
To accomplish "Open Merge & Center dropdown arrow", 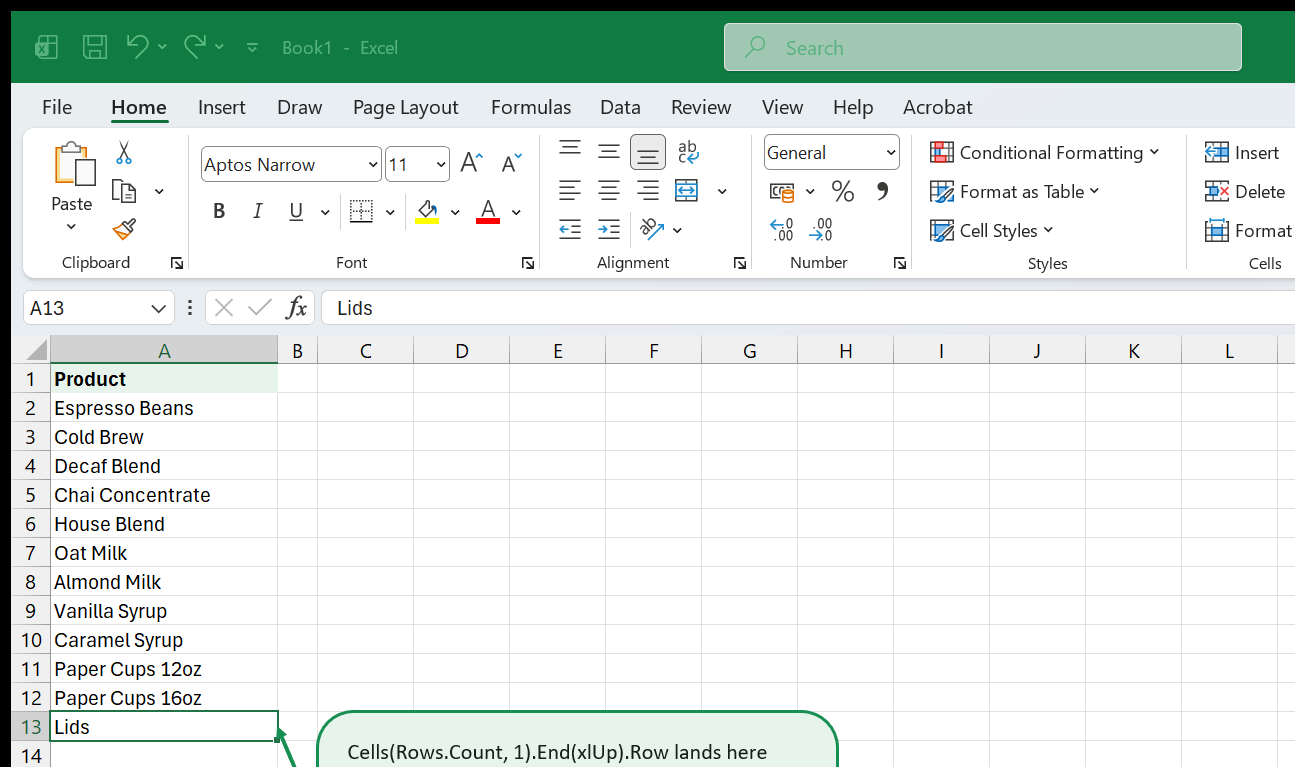I will pos(722,191).
